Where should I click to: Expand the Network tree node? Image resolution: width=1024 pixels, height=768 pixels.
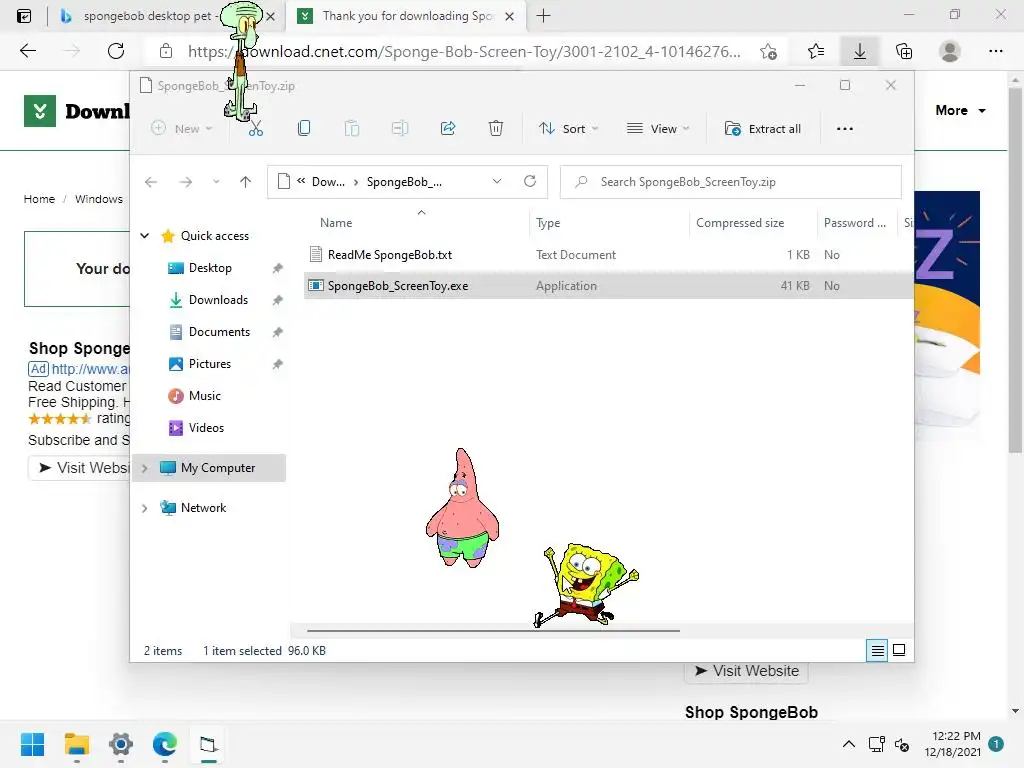[145, 508]
